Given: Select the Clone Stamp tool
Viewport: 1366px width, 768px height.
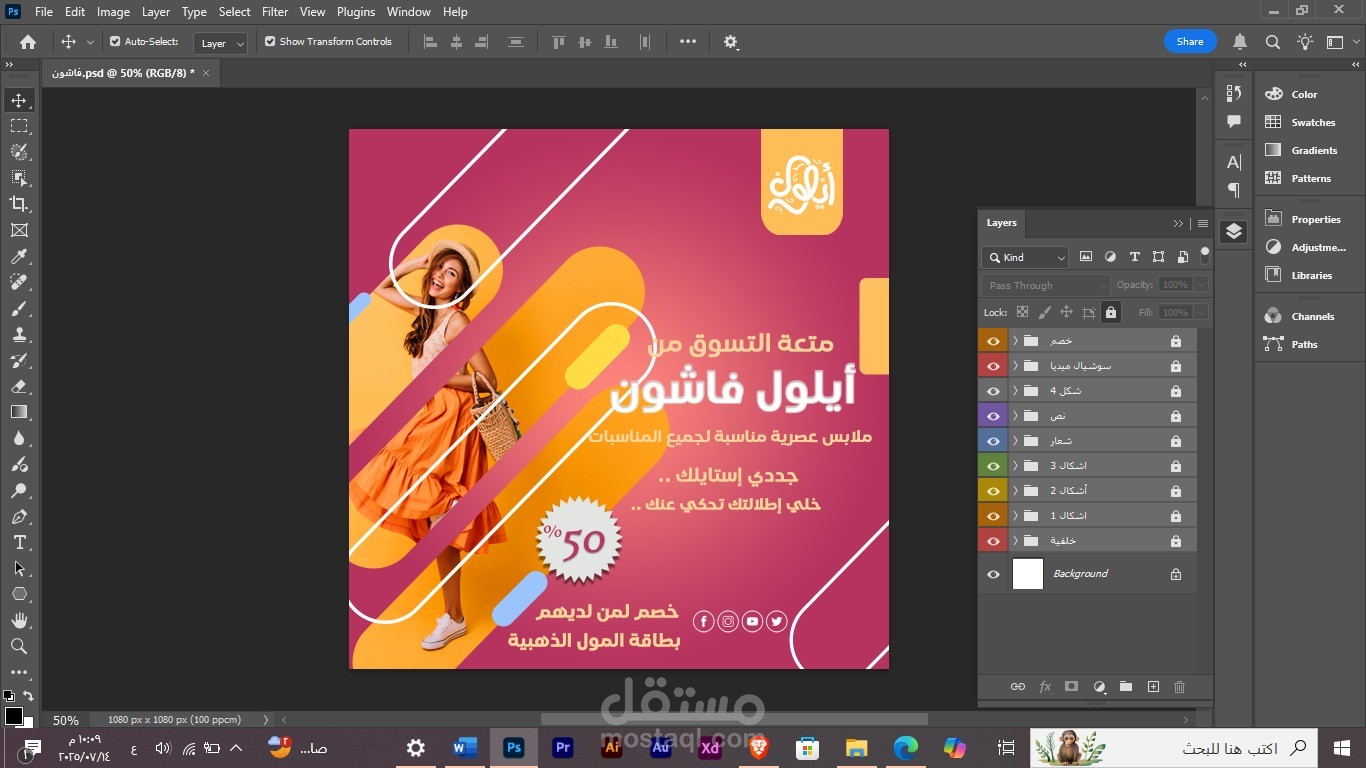Looking at the screenshot, I should [x=19, y=335].
